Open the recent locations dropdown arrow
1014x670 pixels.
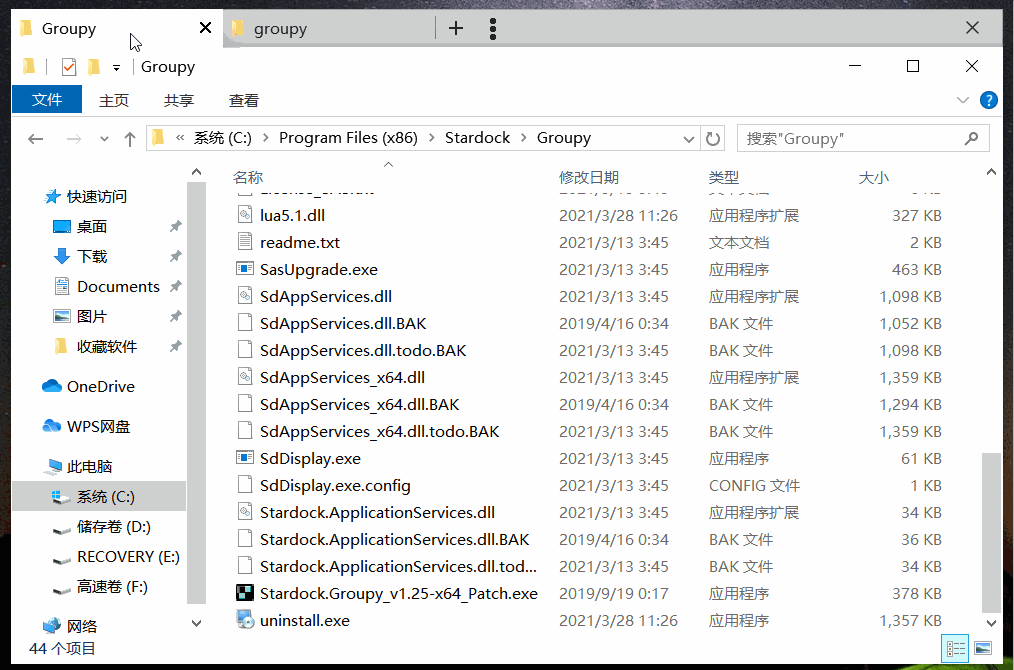104,138
